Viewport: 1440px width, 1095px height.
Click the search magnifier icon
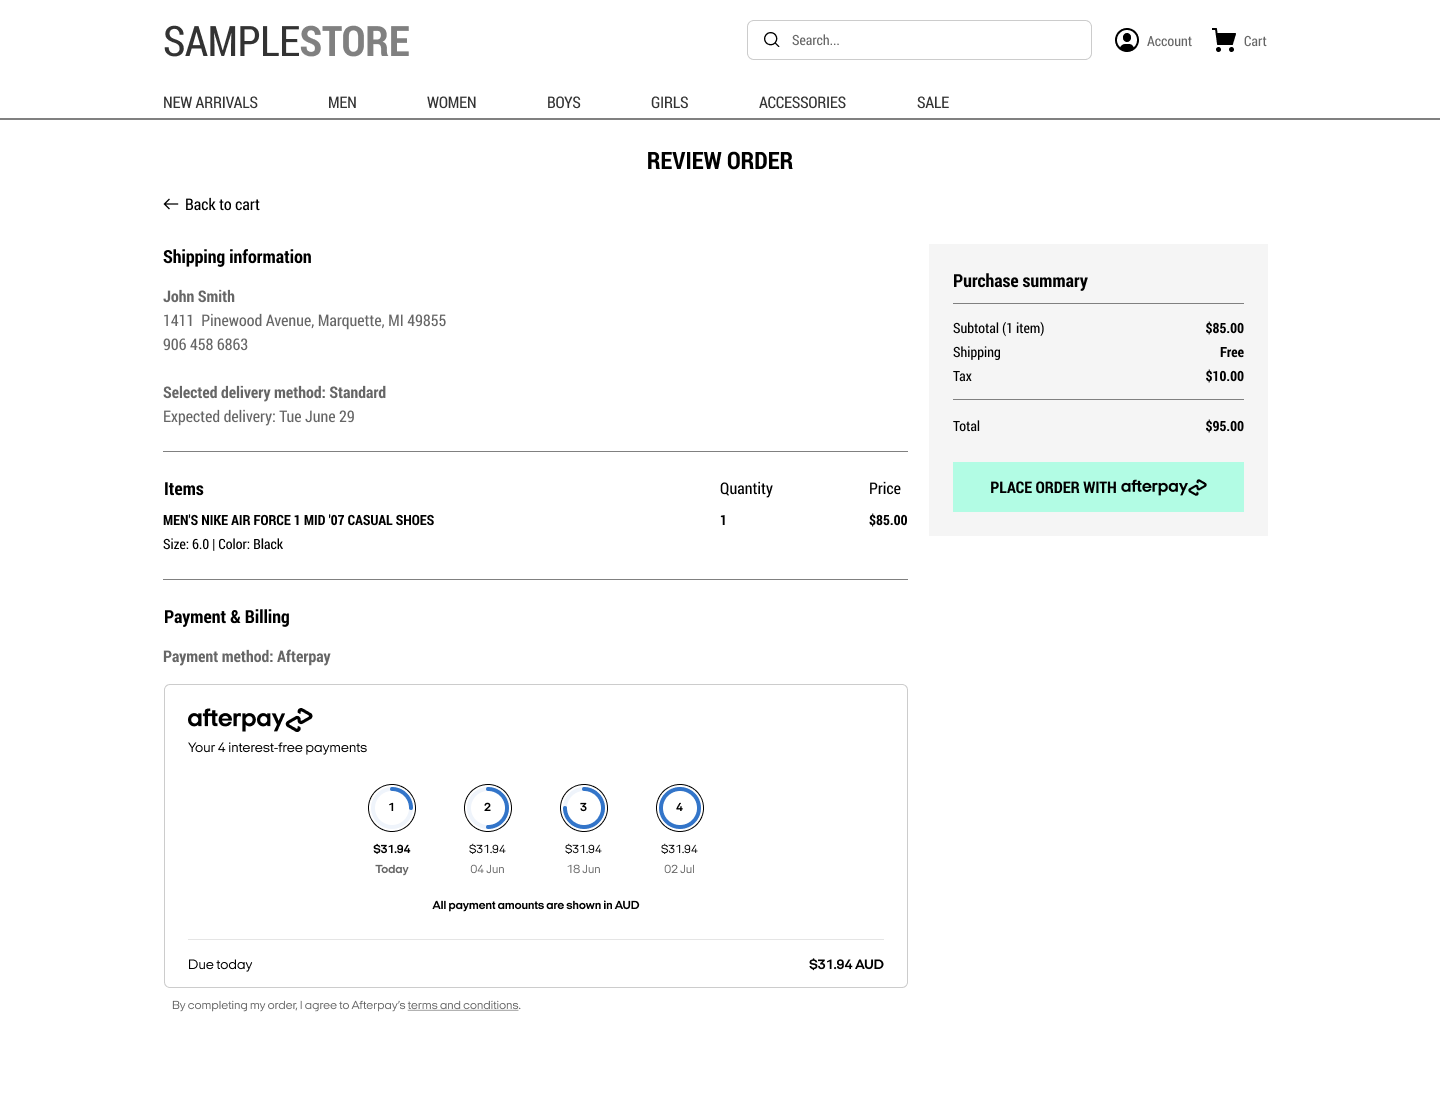coord(771,40)
